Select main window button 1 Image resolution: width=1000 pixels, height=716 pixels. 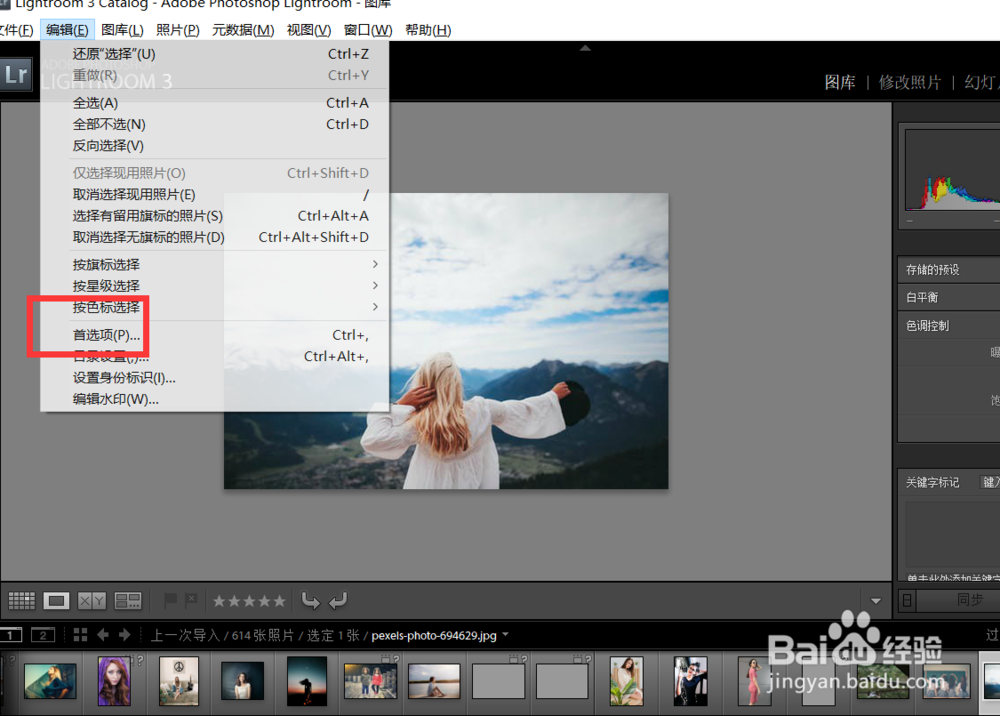[x=10, y=635]
